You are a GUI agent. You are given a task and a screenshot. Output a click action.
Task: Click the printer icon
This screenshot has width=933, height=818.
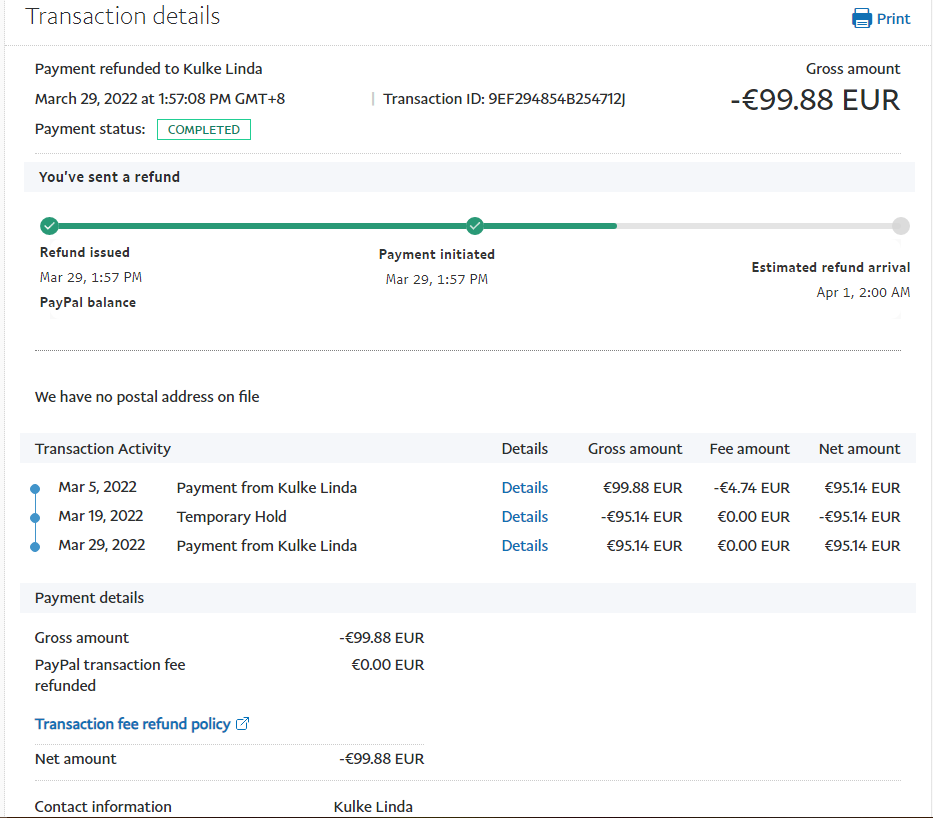tap(861, 18)
